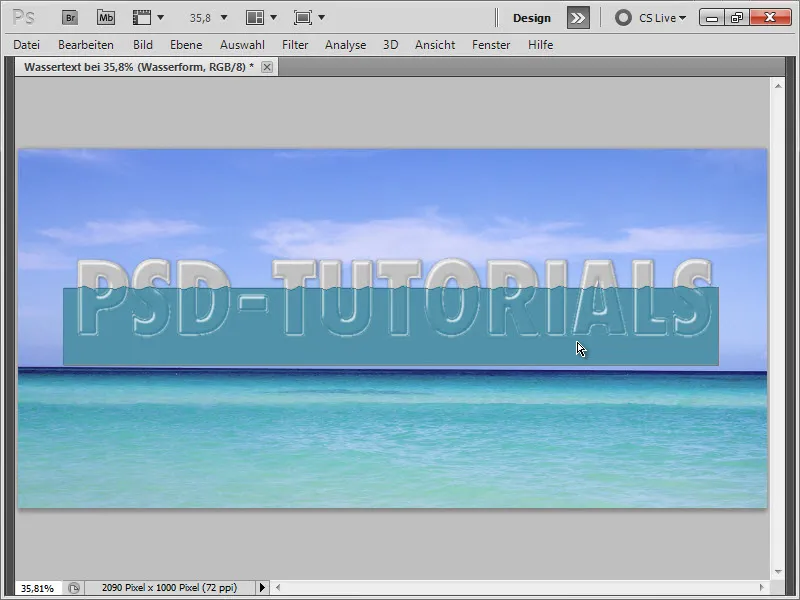Open the view extras dropdown arrow
The image size is (800, 600).
[x=161, y=18]
